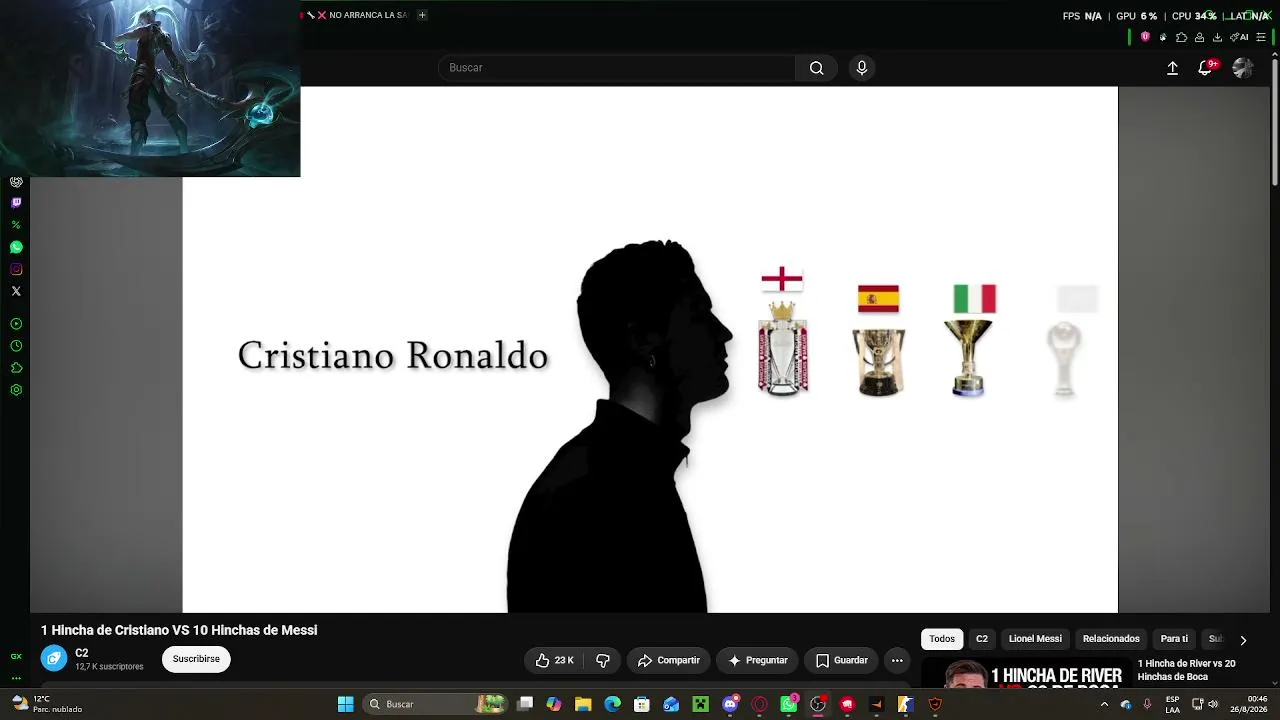Screen dimensions: 1280x720
Task: Click the Guardar button
Action: (x=841, y=660)
